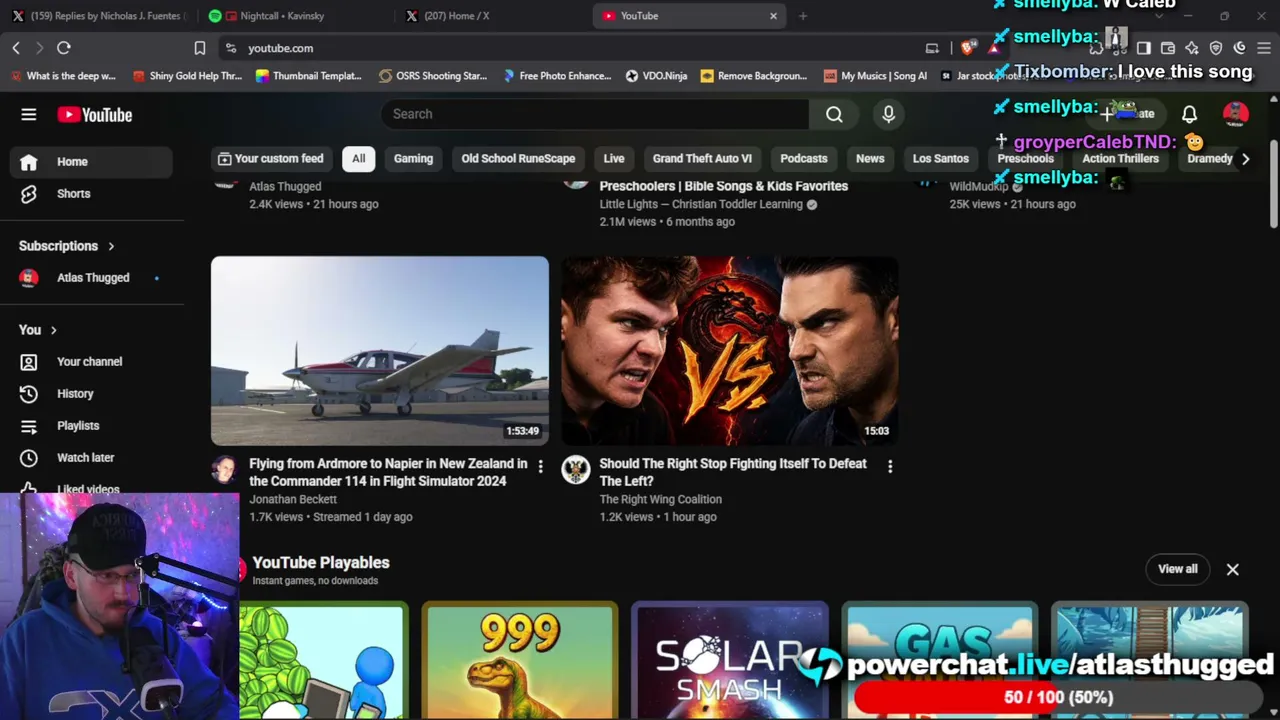The height and width of the screenshot is (720, 1280).
Task: Expand the Subscriptions section chevron
Action: [x=111, y=246]
